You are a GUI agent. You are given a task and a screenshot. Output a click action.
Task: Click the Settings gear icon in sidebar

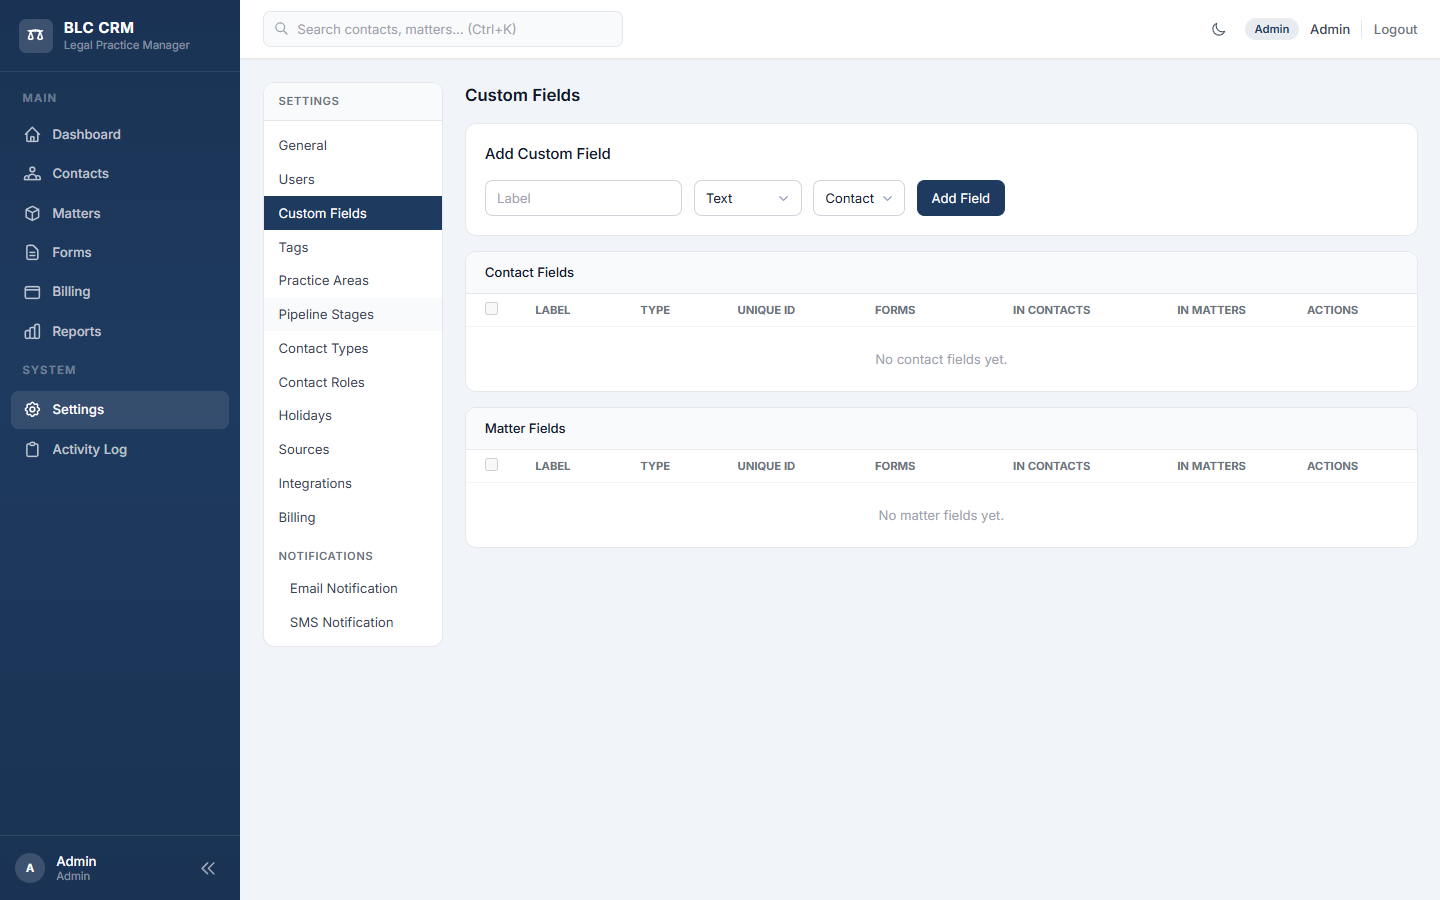[33, 410]
